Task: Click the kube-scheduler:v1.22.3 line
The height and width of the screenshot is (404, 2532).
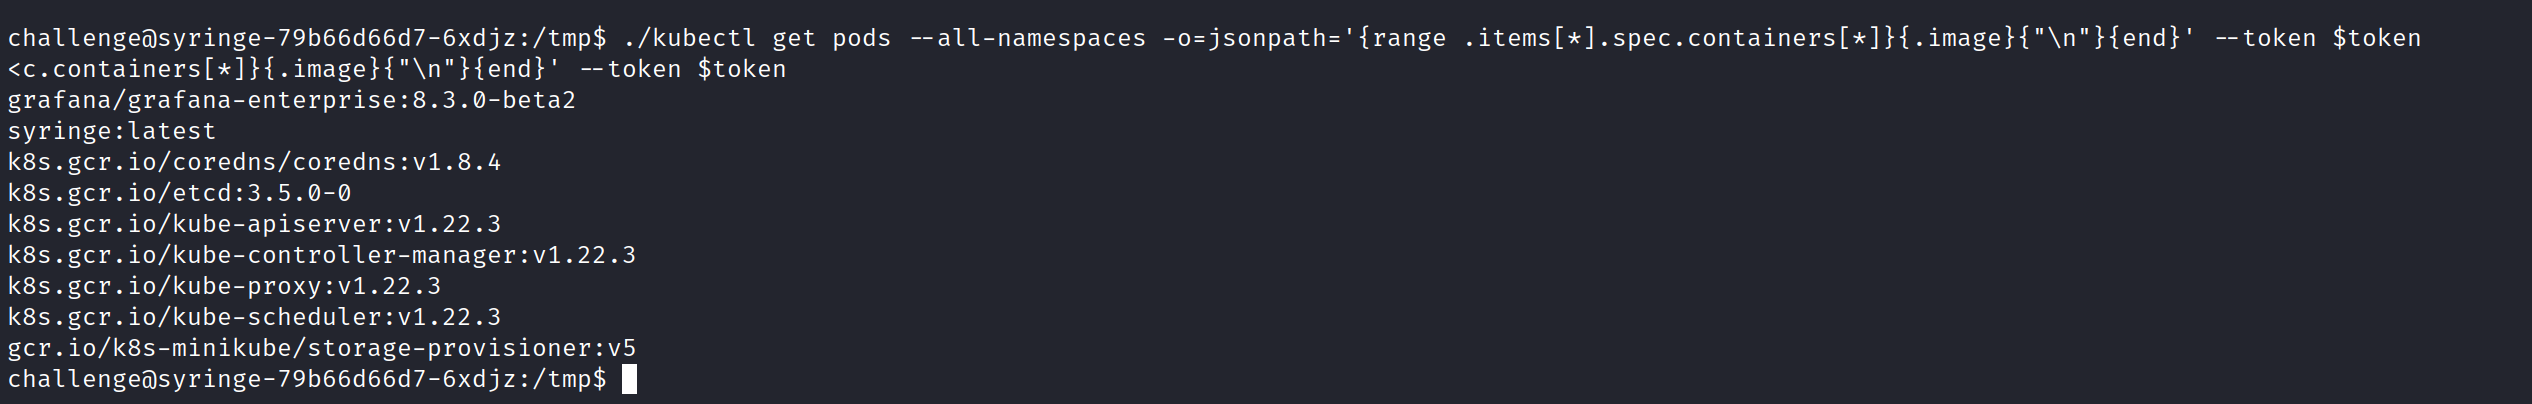Action: [254, 317]
